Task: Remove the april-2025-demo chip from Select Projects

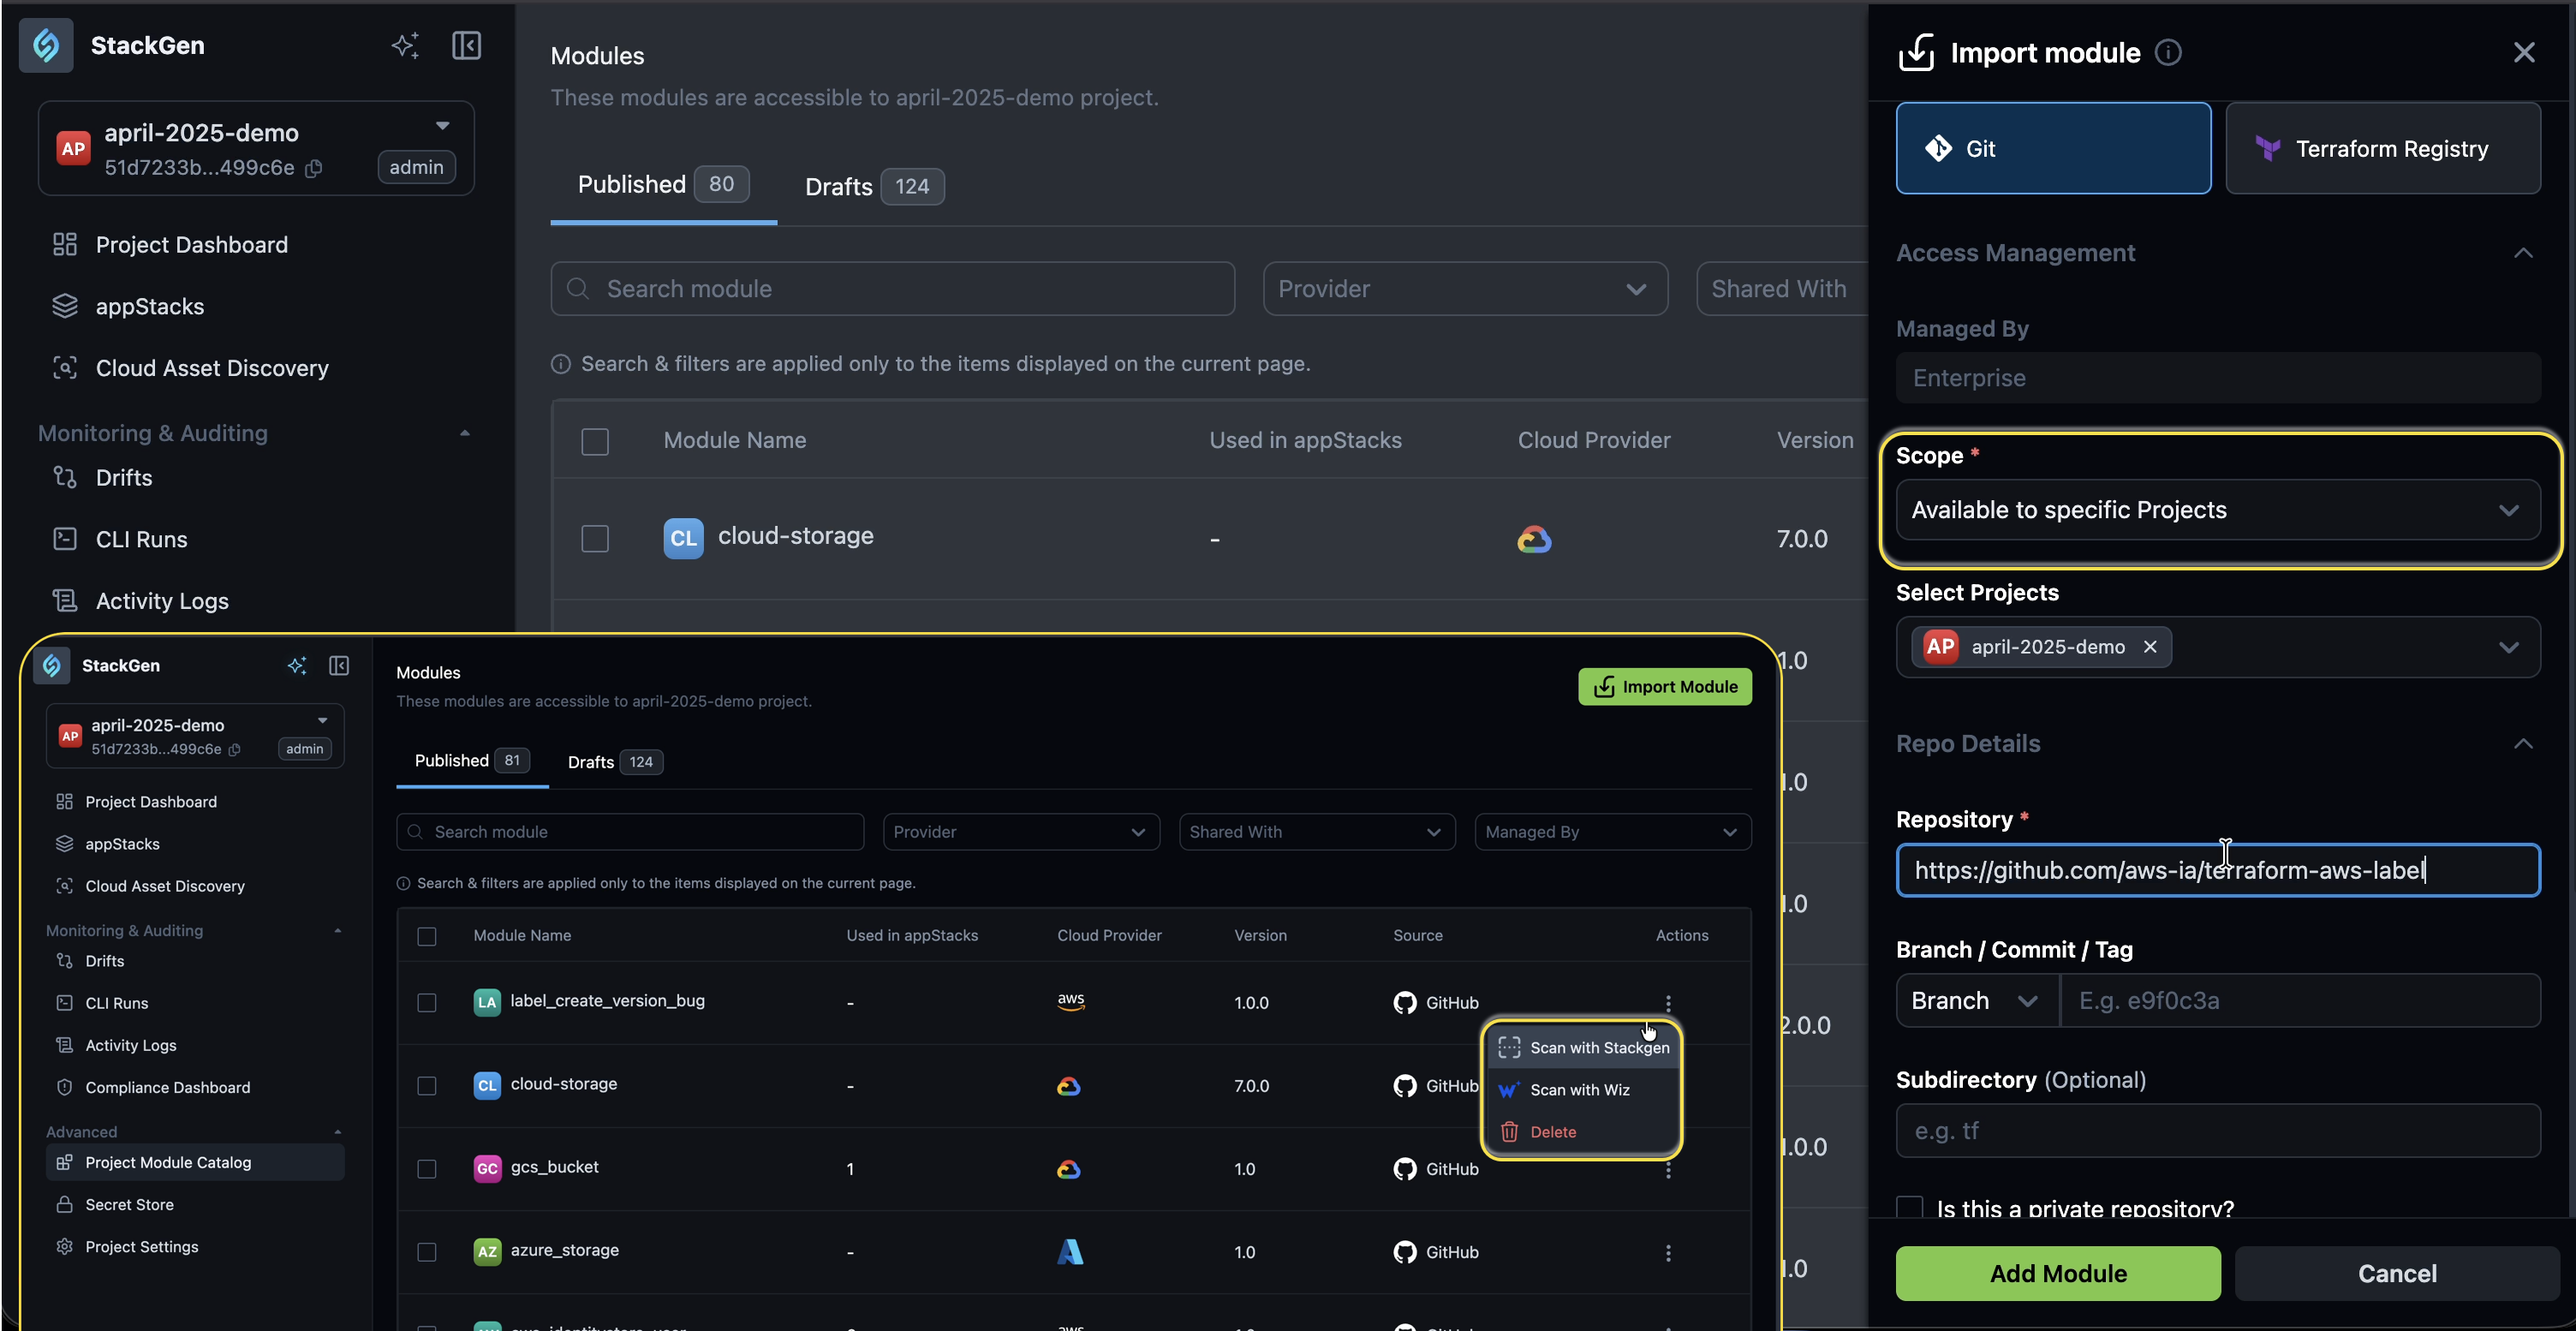Action: click(2150, 647)
